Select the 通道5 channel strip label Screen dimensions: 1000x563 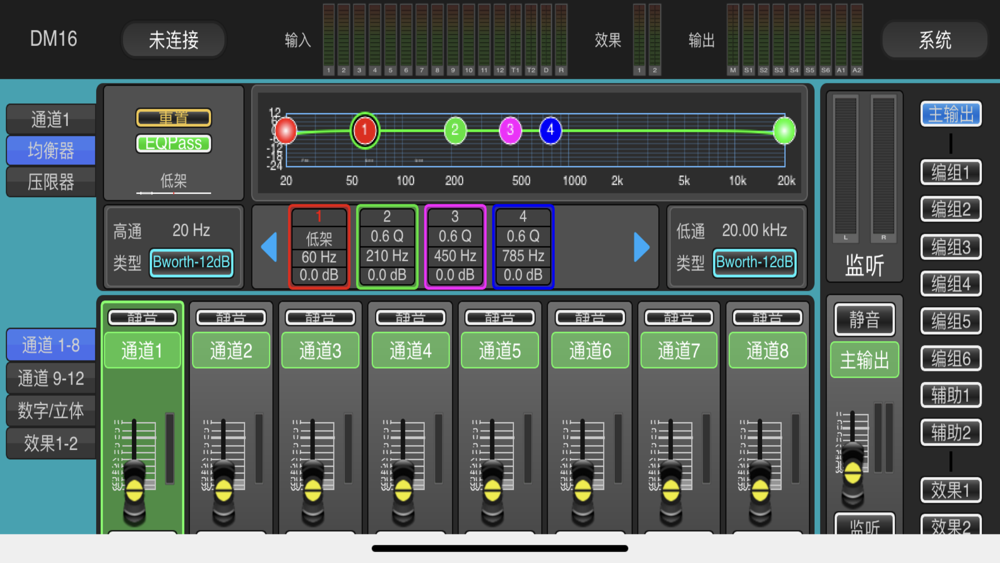(500, 350)
